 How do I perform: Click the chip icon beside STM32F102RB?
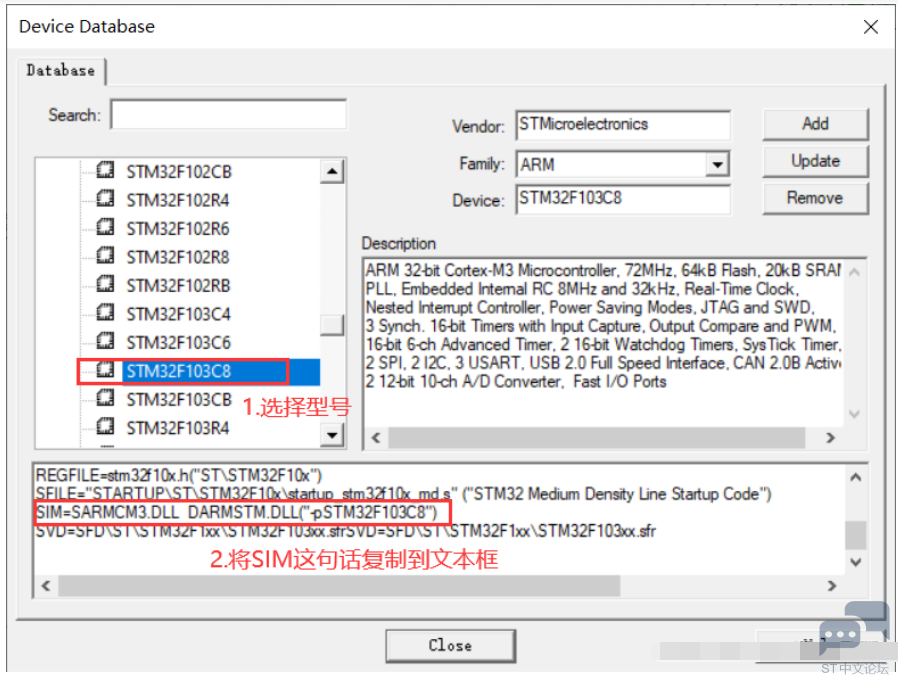coord(105,284)
